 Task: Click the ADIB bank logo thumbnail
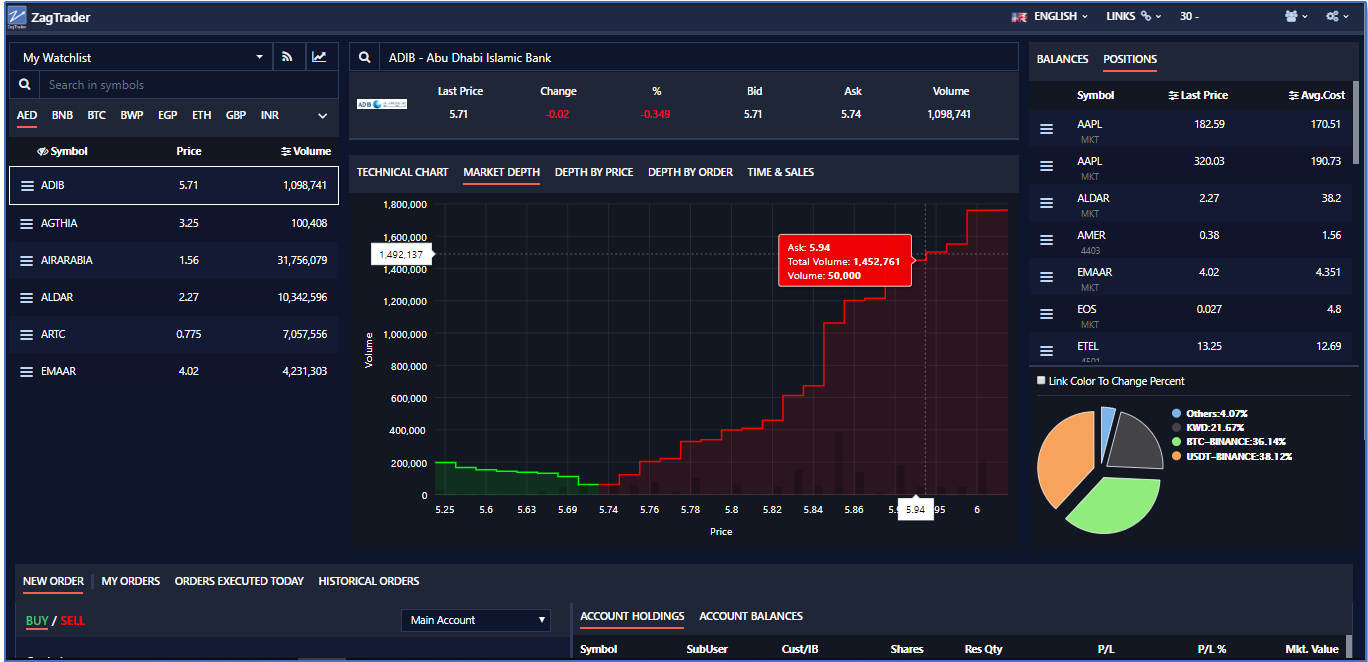click(x=382, y=104)
